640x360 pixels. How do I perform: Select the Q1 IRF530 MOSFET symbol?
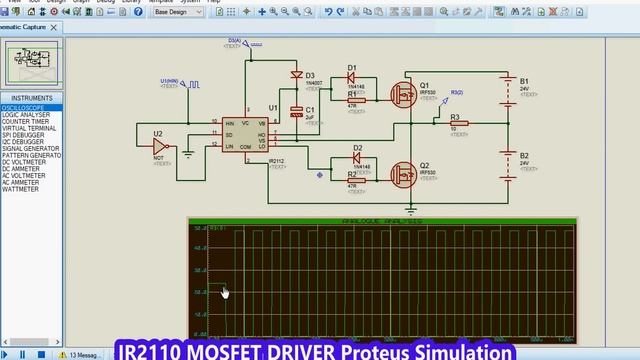pyautogui.click(x=404, y=95)
